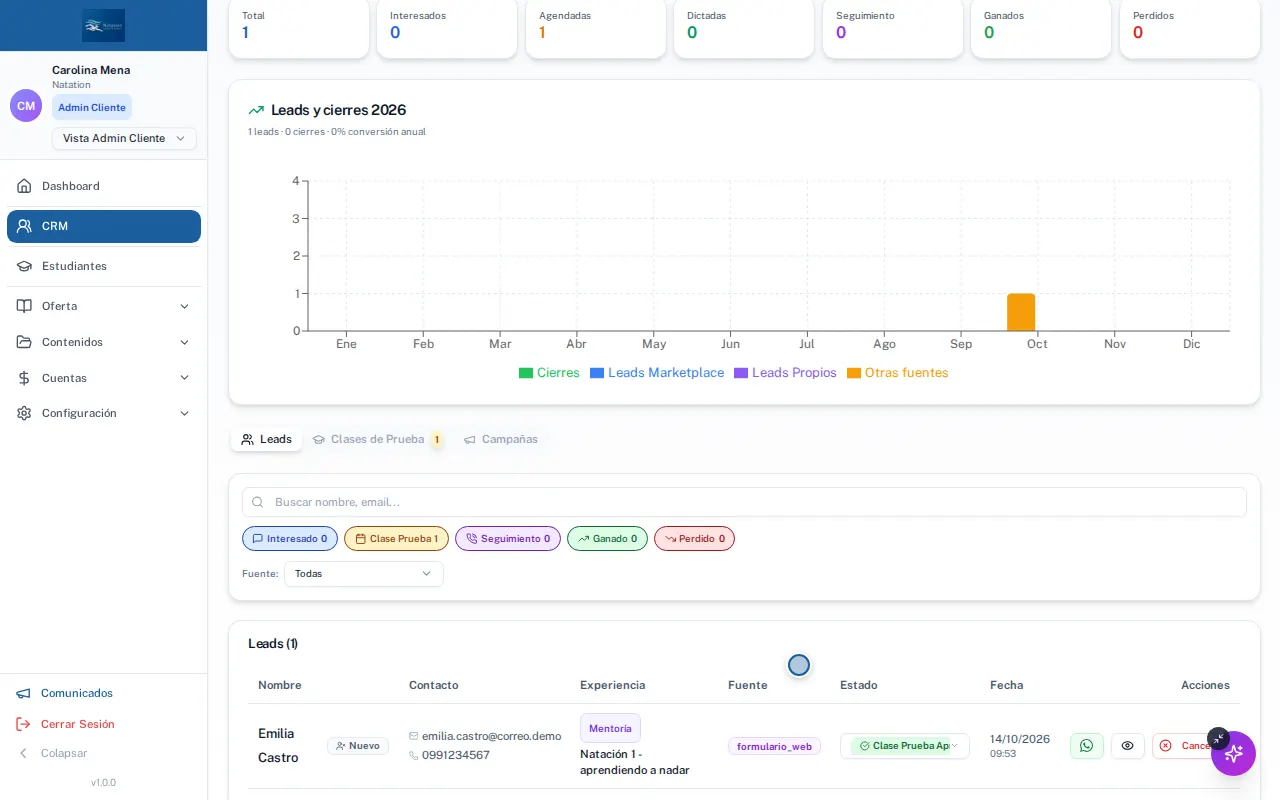This screenshot has width=1280, height=800.
Task: Click the Otras fuentes legend swatch
Action: 854,373
